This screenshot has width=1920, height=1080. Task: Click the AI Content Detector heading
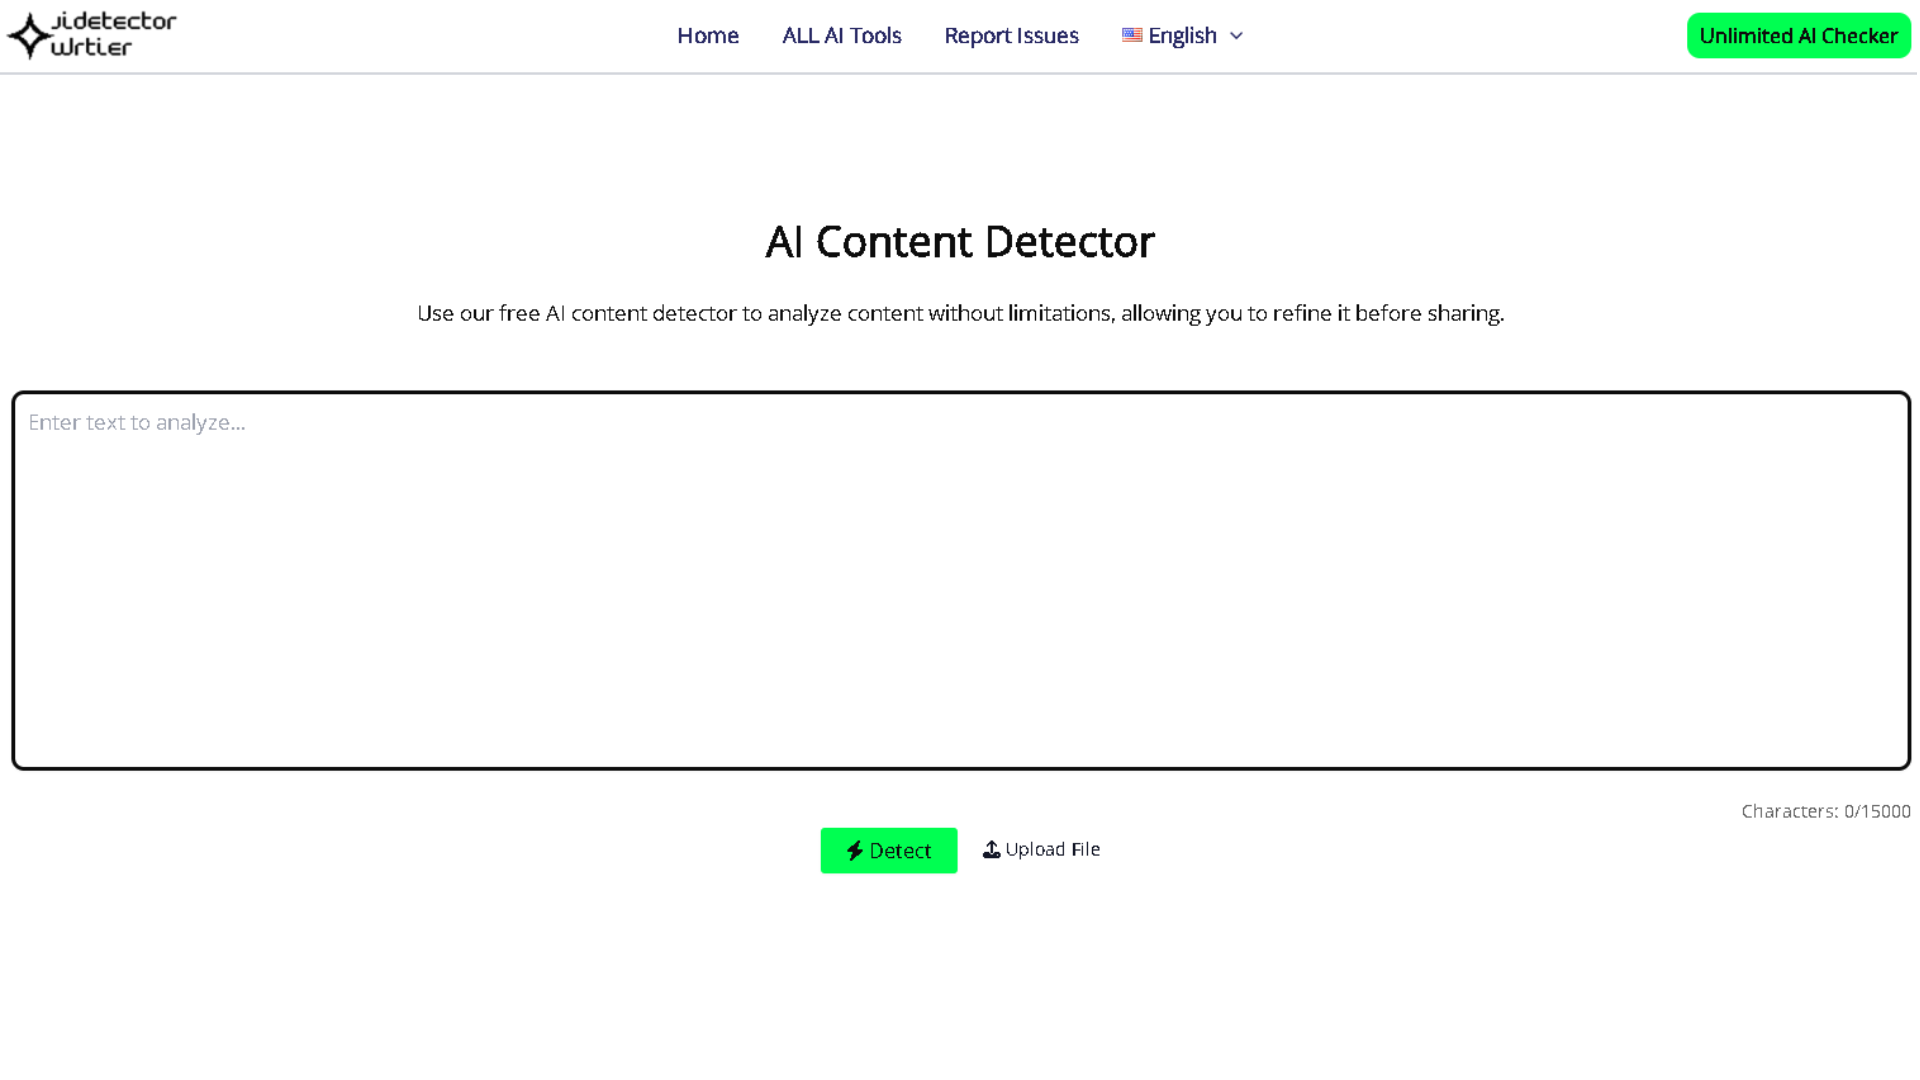[x=959, y=242]
